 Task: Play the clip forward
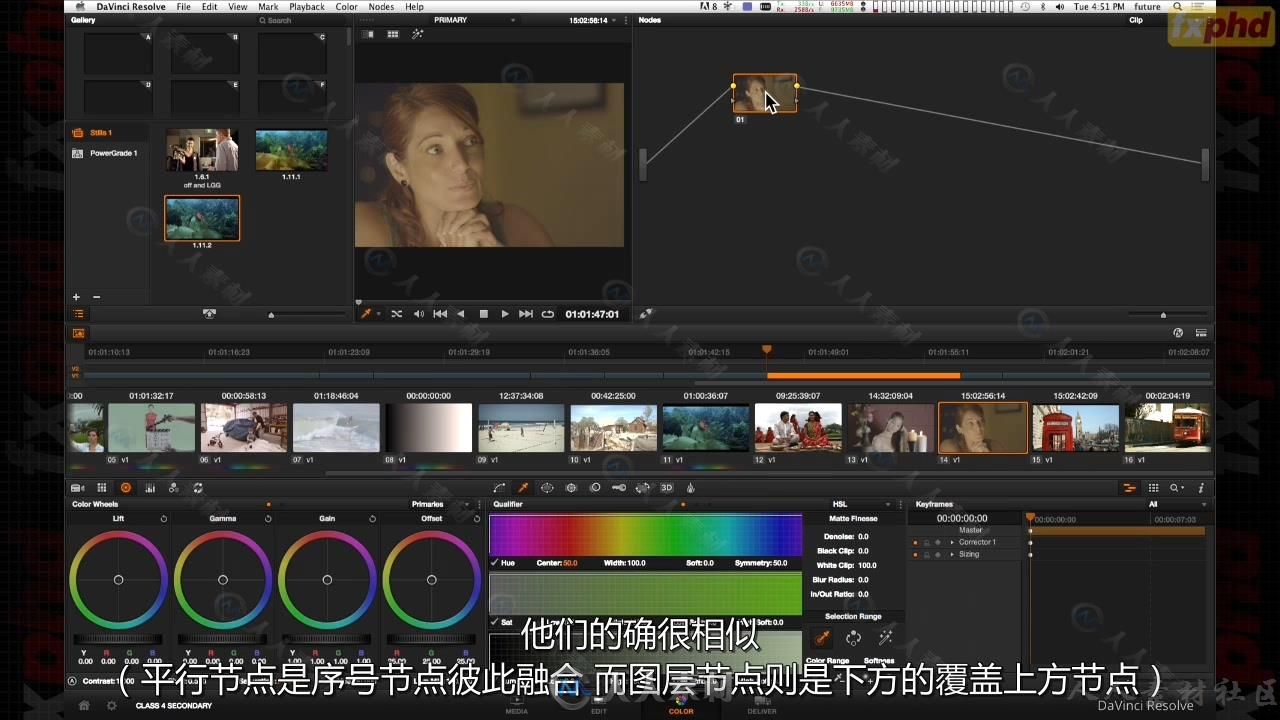point(505,314)
